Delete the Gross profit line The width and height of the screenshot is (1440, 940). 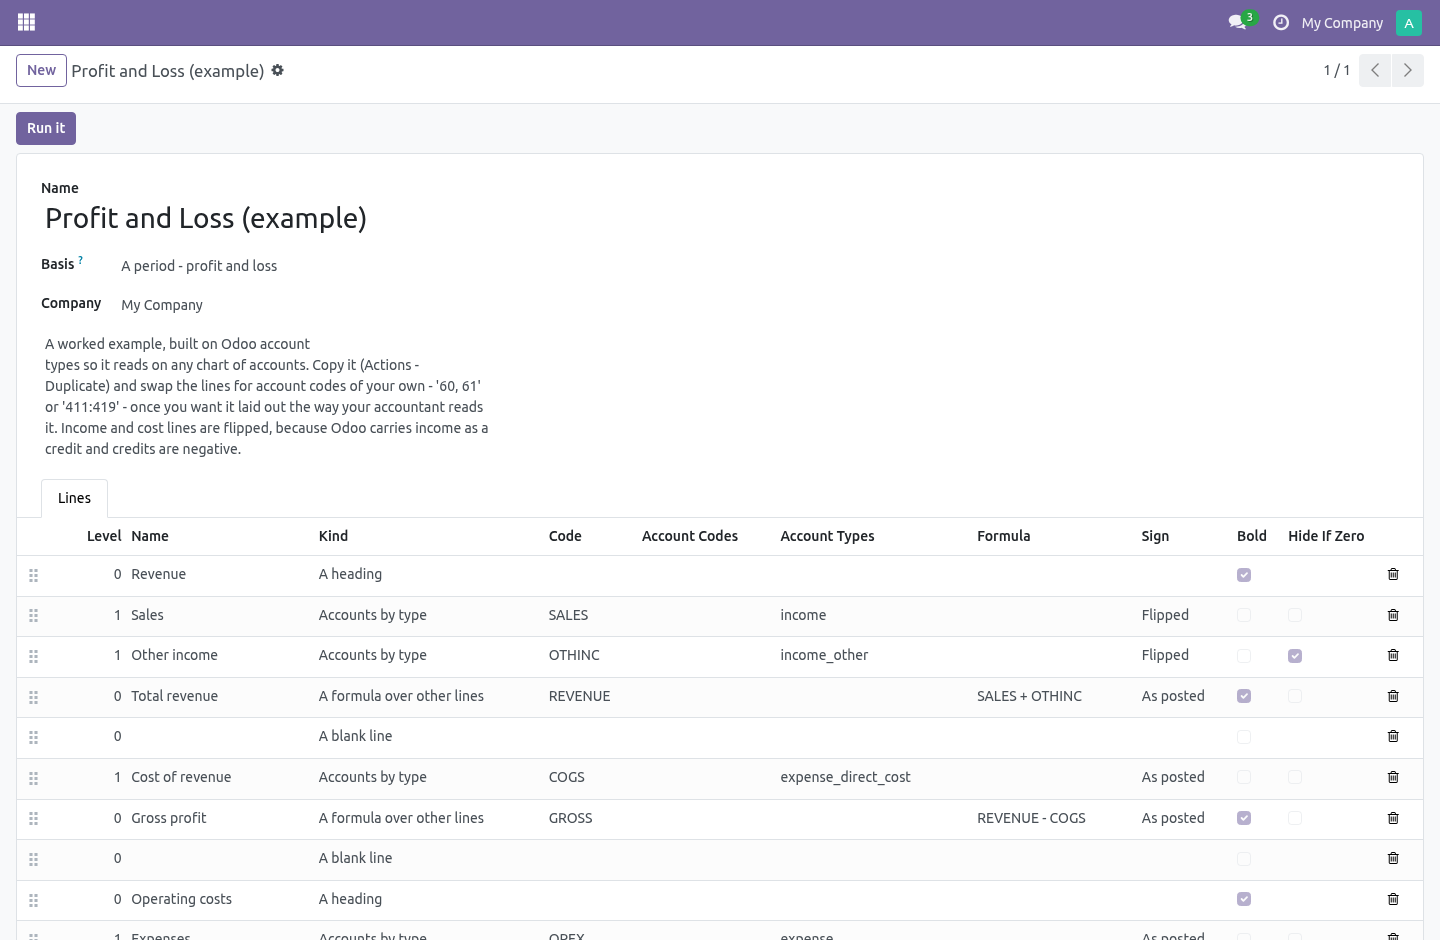(1393, 818)
